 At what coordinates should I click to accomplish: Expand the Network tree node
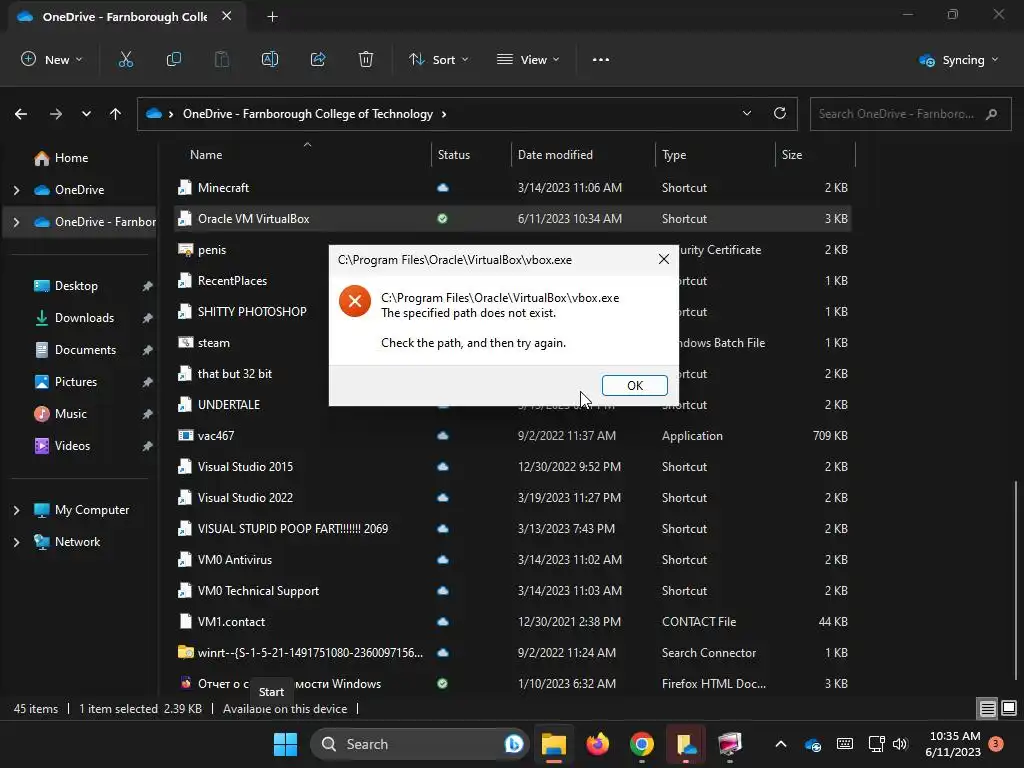[17, 542]
